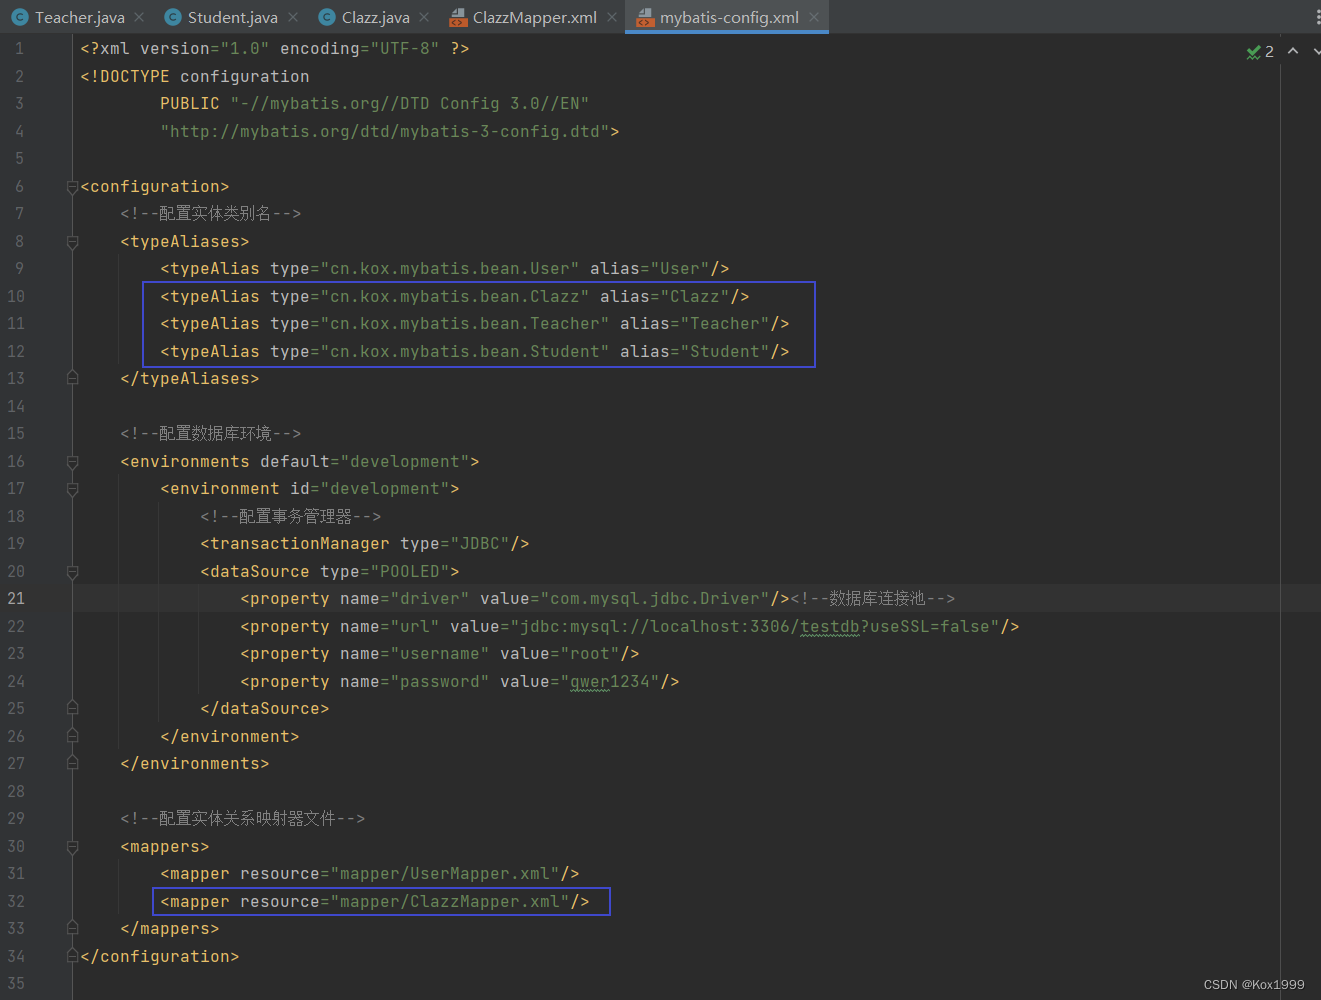Click the dataSource type "POOLED"
The height and width of the screenshot is (1000, 1321).
(410, 571)
